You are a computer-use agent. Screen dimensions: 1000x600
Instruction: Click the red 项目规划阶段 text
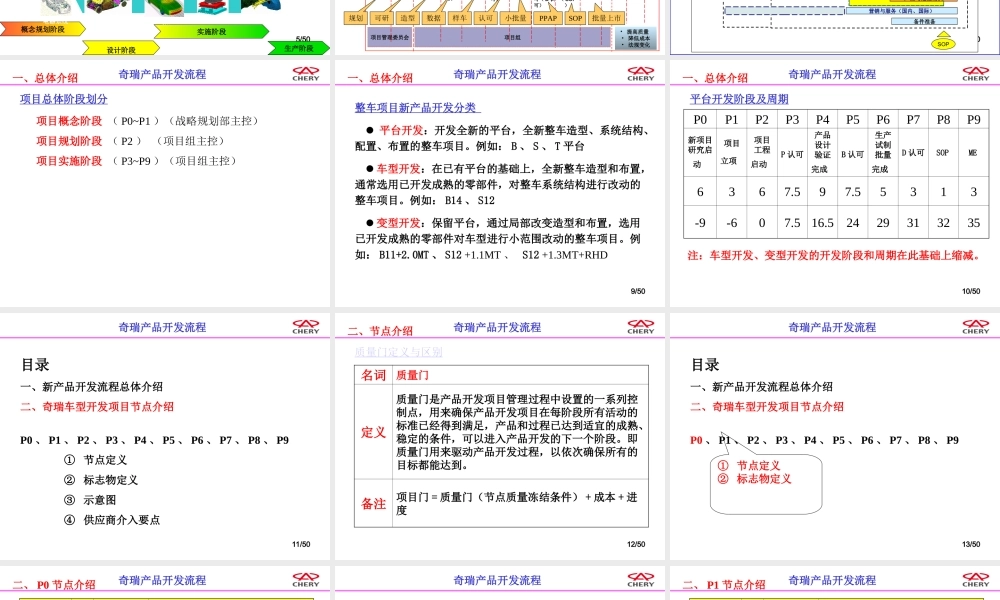pyautogui.click(x=69, y=141)
